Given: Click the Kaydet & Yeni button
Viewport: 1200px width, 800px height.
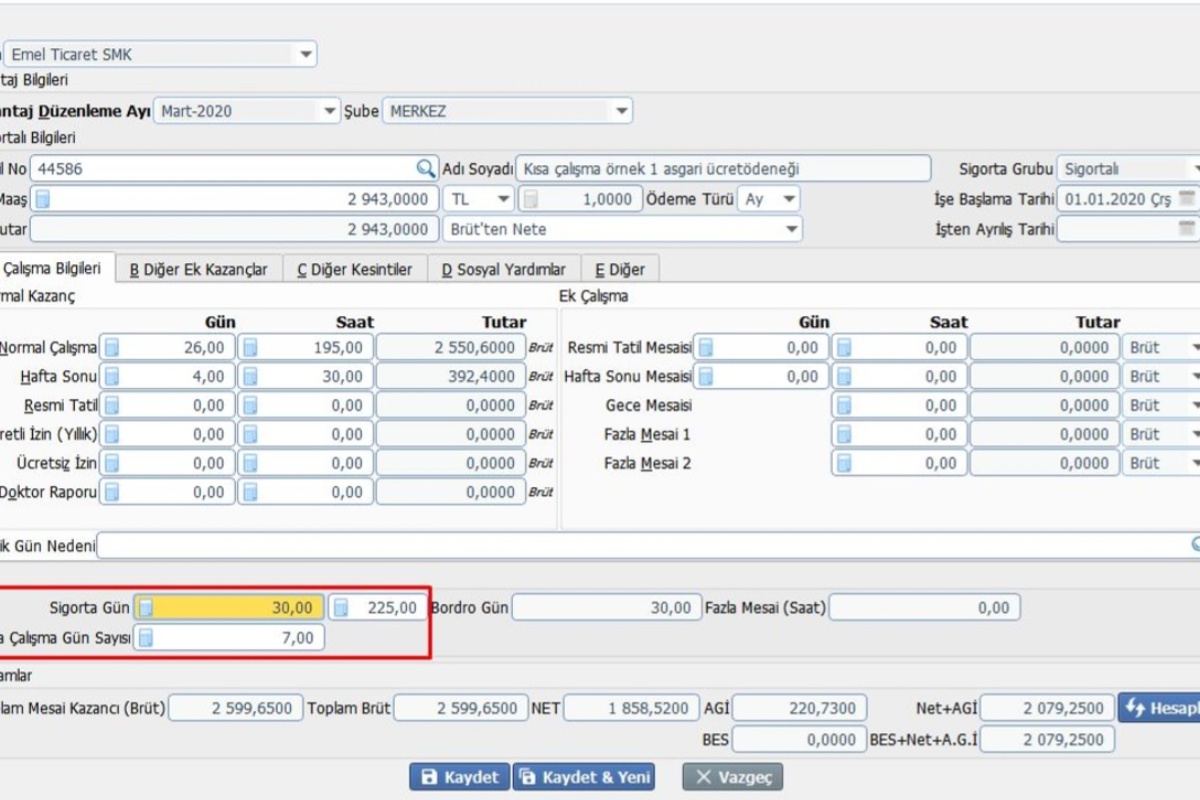Looking at the screenshot, I should pyautogui.click(x=585, y=777).
